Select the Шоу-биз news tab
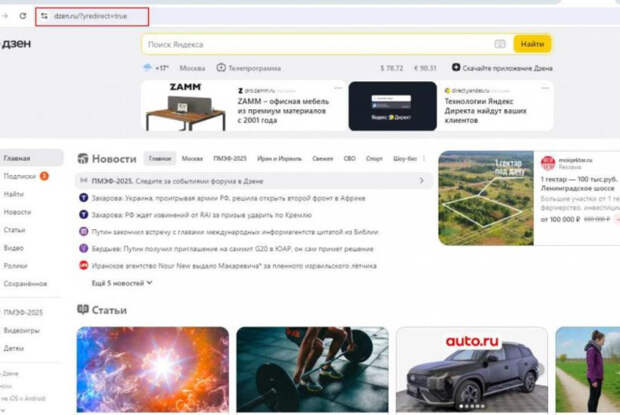620x415 pixels. [405, 158]
